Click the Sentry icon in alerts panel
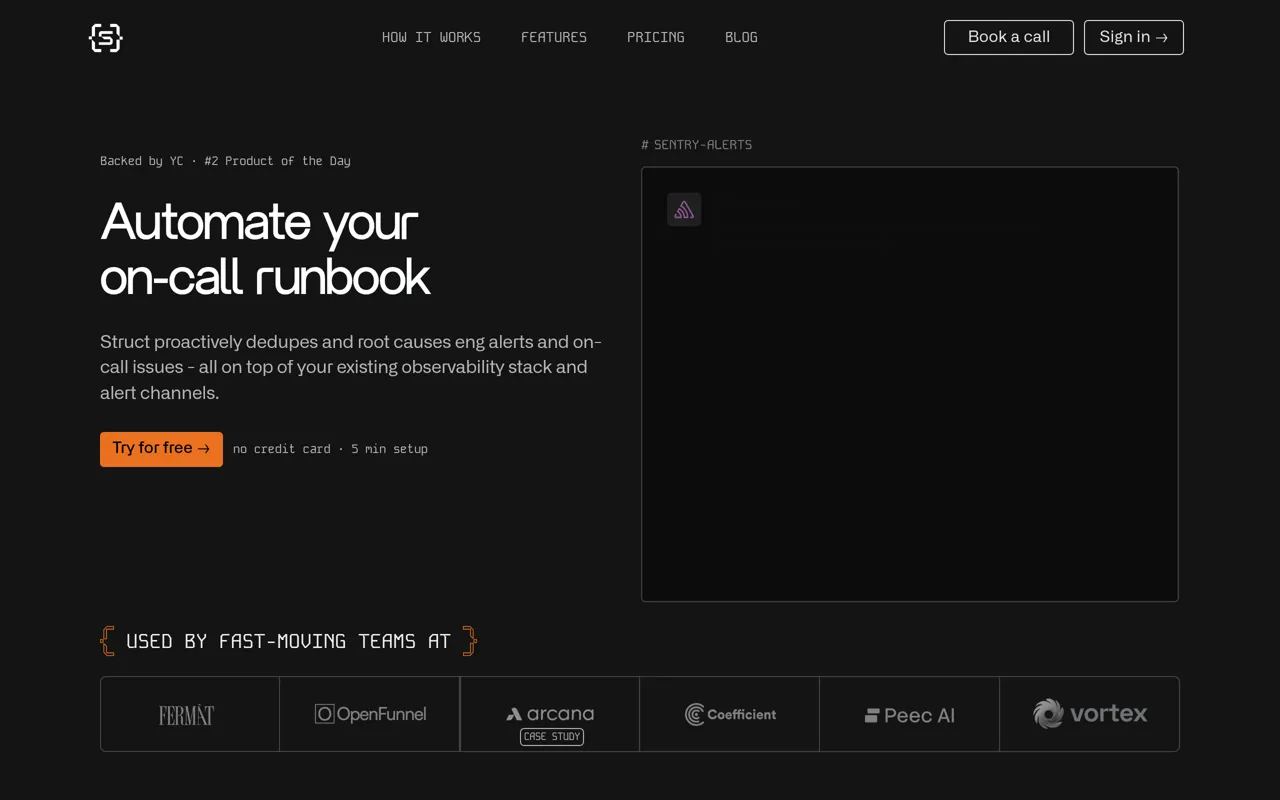Image resolution: width=1280 pixels, height=800 pixels. click(684, 210)
